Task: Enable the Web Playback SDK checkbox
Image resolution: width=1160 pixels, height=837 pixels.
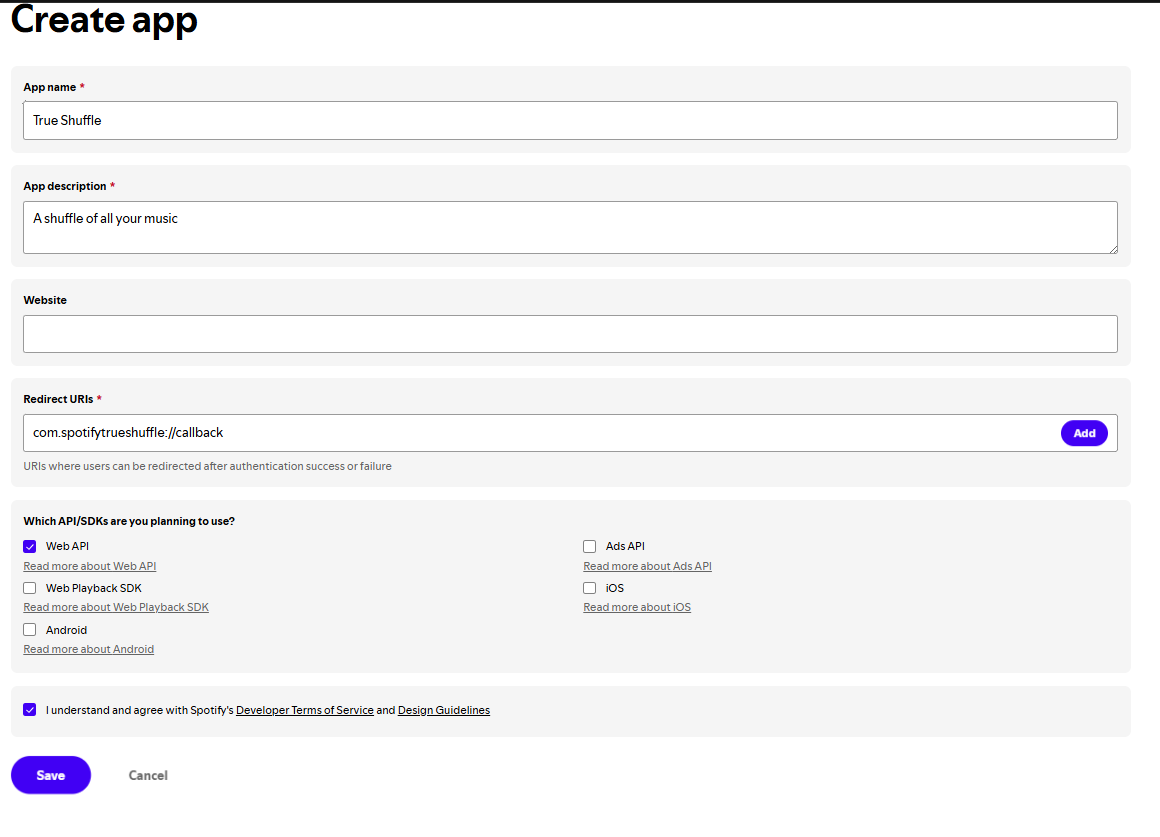Action: (x=30, y=588)
